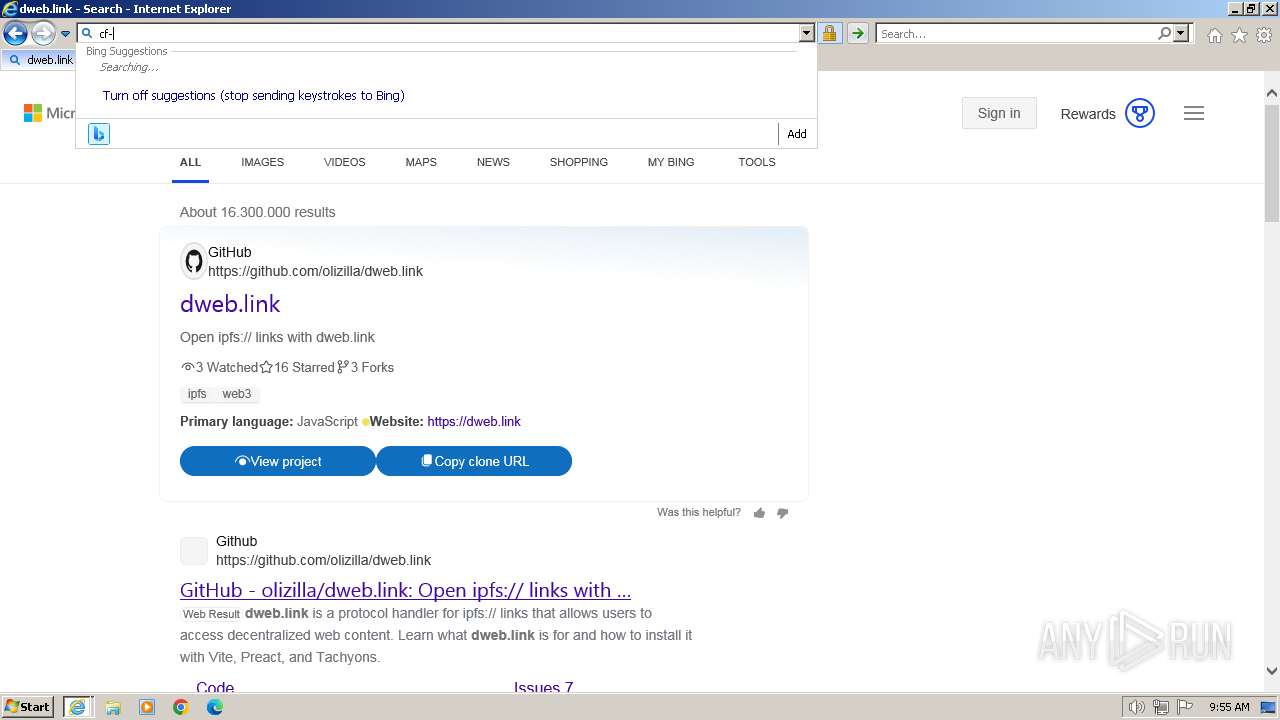Open the search provider dropdown arrow

pyautogui.click(x=1181, y=33)
